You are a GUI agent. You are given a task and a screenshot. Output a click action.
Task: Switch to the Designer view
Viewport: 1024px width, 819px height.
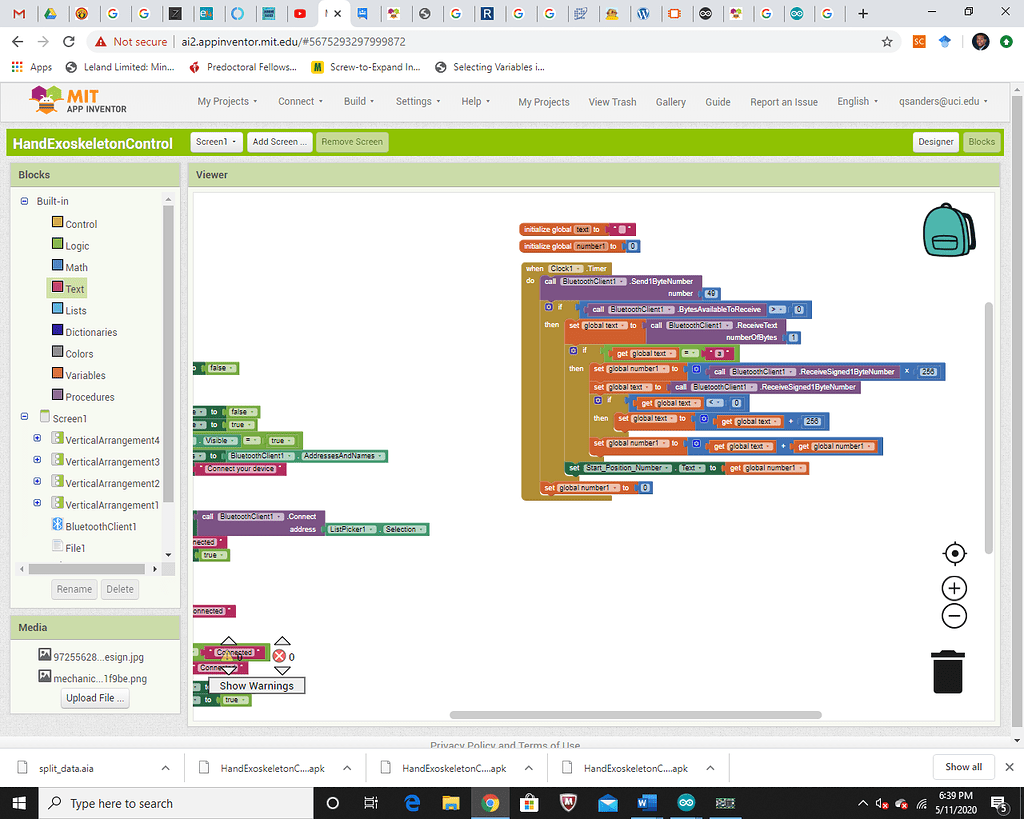[936, 141]
